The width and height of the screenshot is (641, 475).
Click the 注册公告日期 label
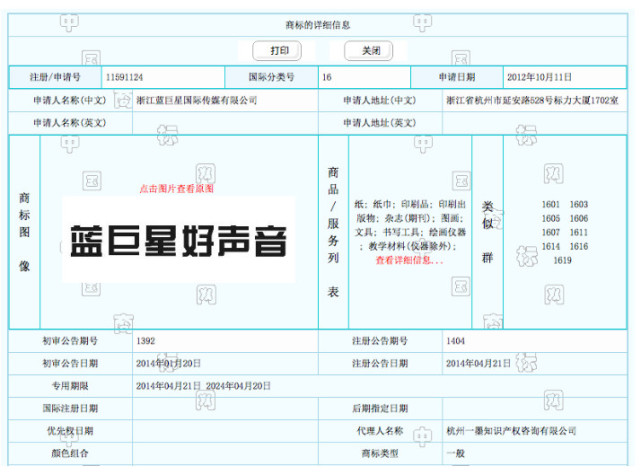click(380, 363)
